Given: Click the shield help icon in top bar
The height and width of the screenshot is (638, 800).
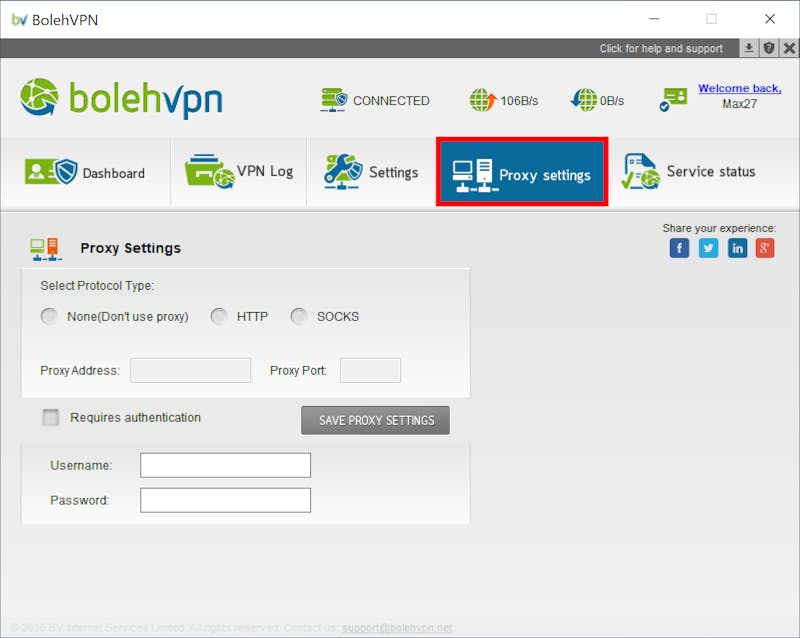Looking at the screenshot, I should (x=769, y=48).
